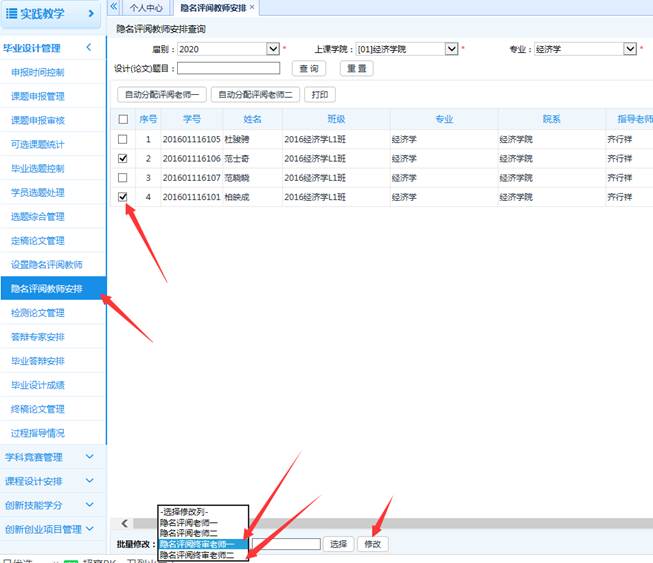Expand the 创新技能学分 section

pos(89,505)
